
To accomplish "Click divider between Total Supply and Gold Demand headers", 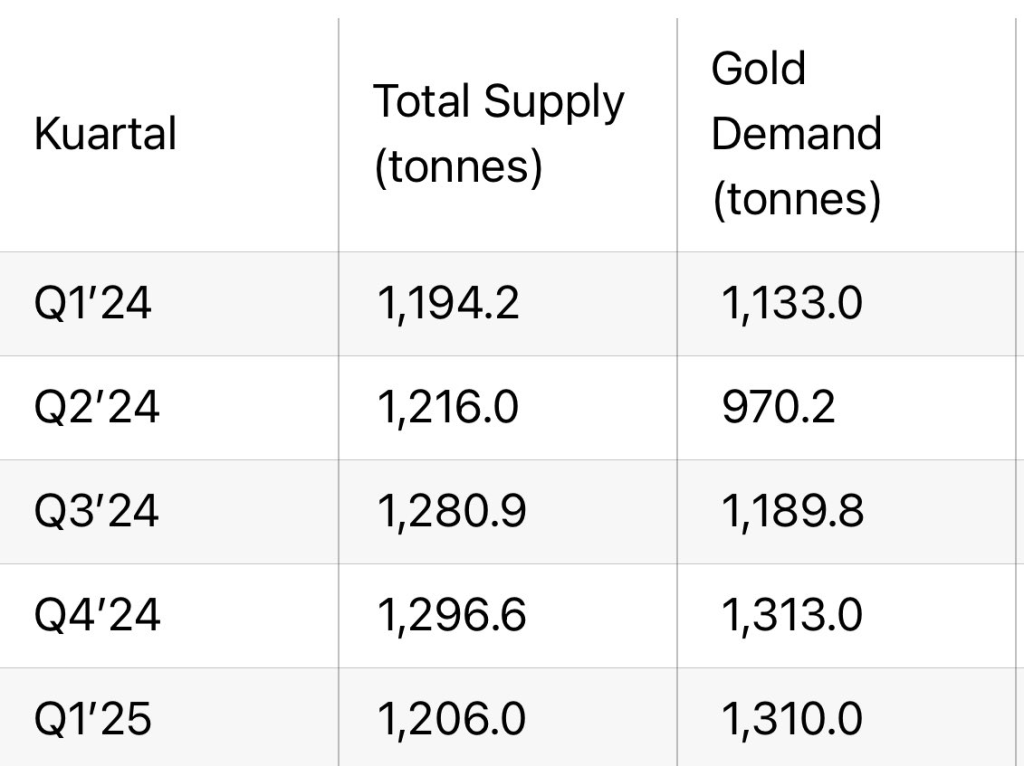I will [x=677, y=135].
